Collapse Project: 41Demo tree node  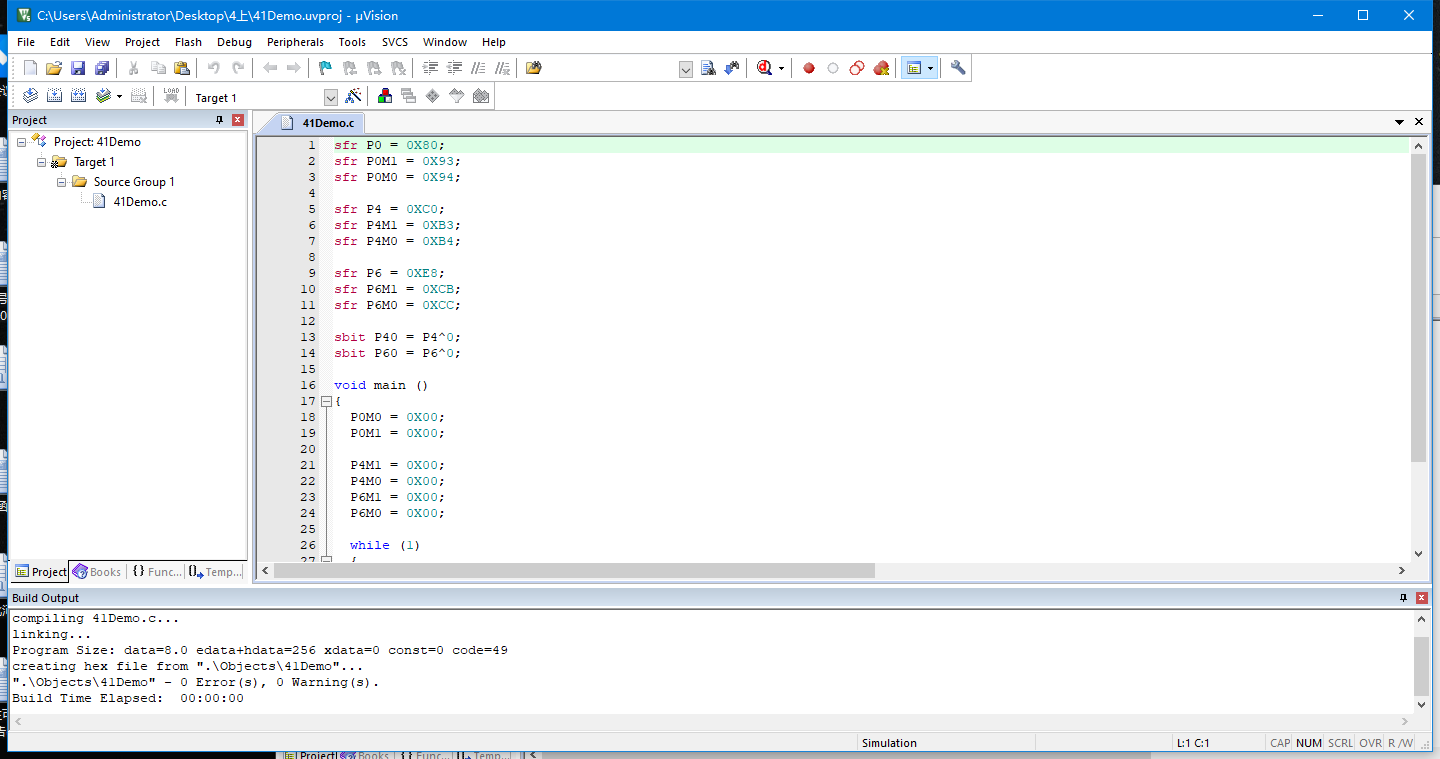22,142
